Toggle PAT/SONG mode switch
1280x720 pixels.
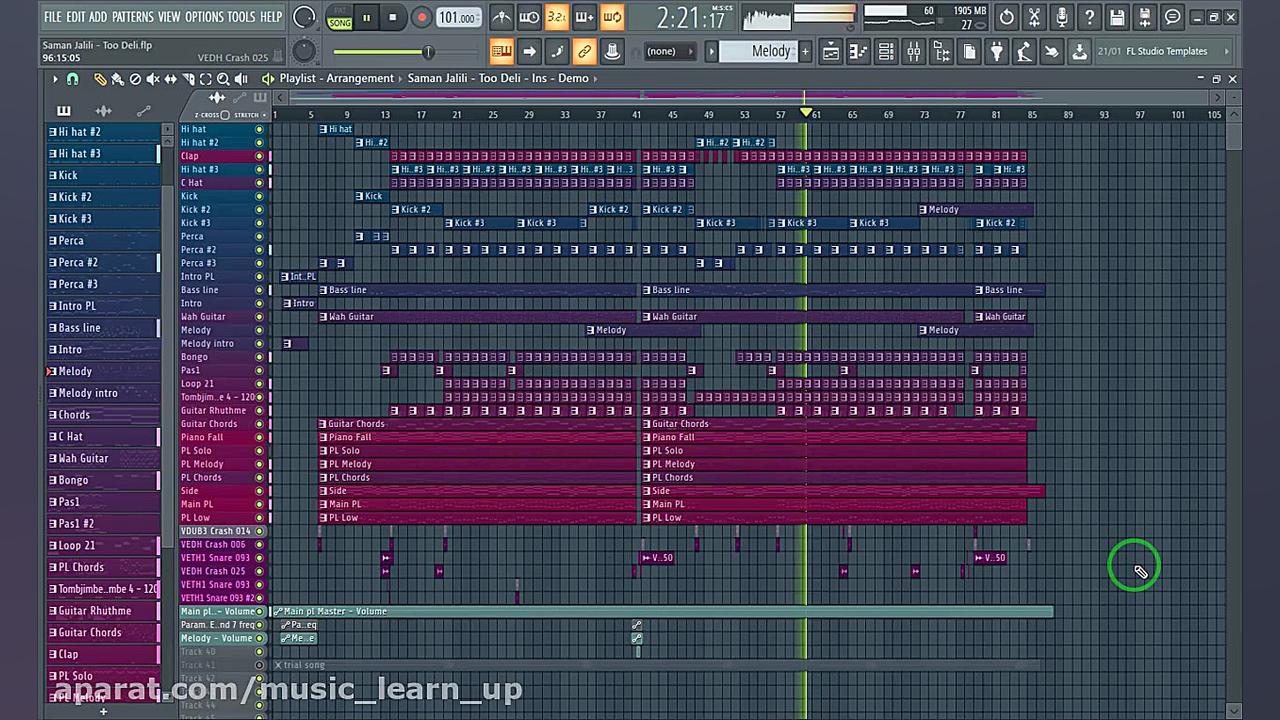(339, 17)
